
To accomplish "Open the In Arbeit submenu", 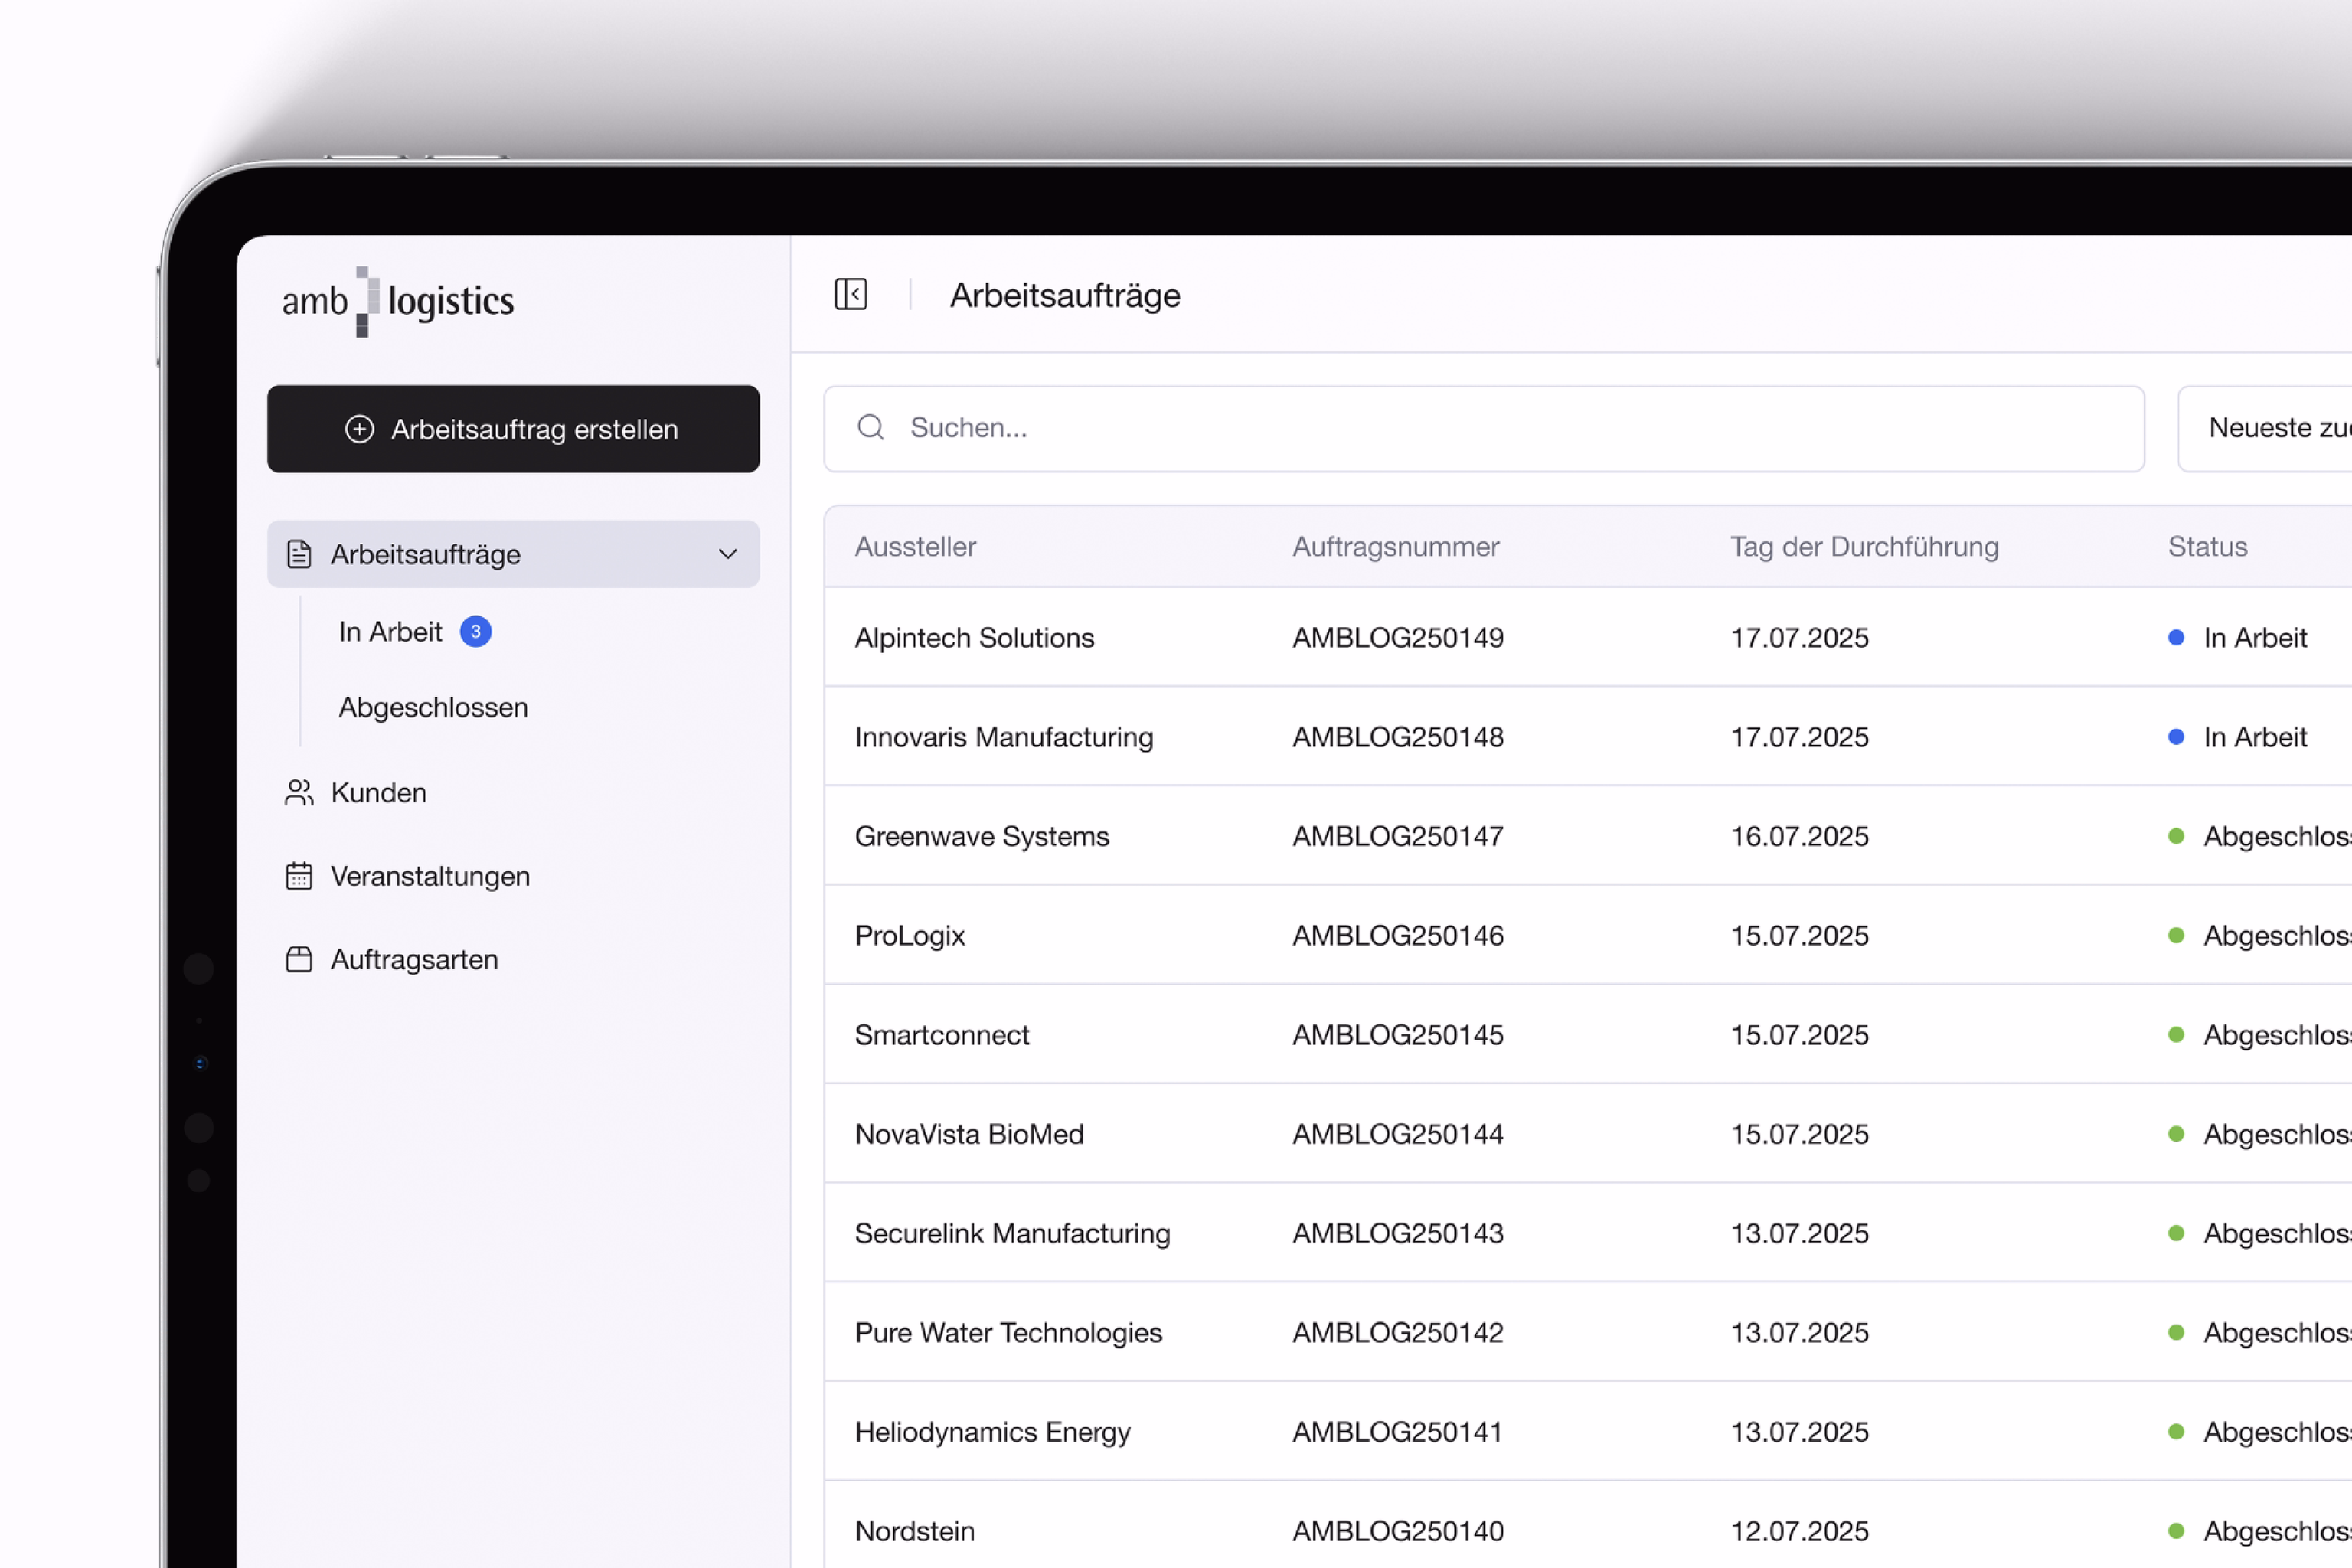I will 391,632.
